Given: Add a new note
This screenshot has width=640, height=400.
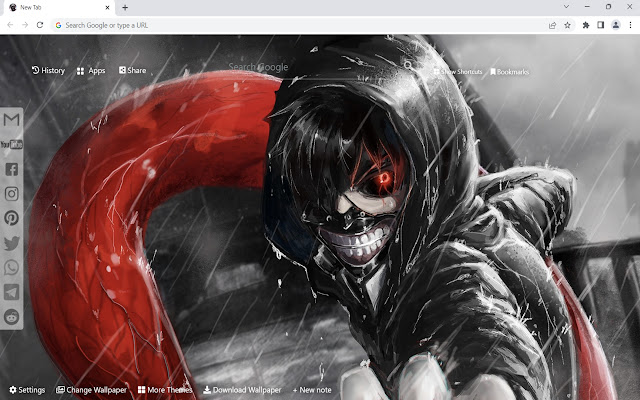Looking at the screenshot, I should 312,390.
